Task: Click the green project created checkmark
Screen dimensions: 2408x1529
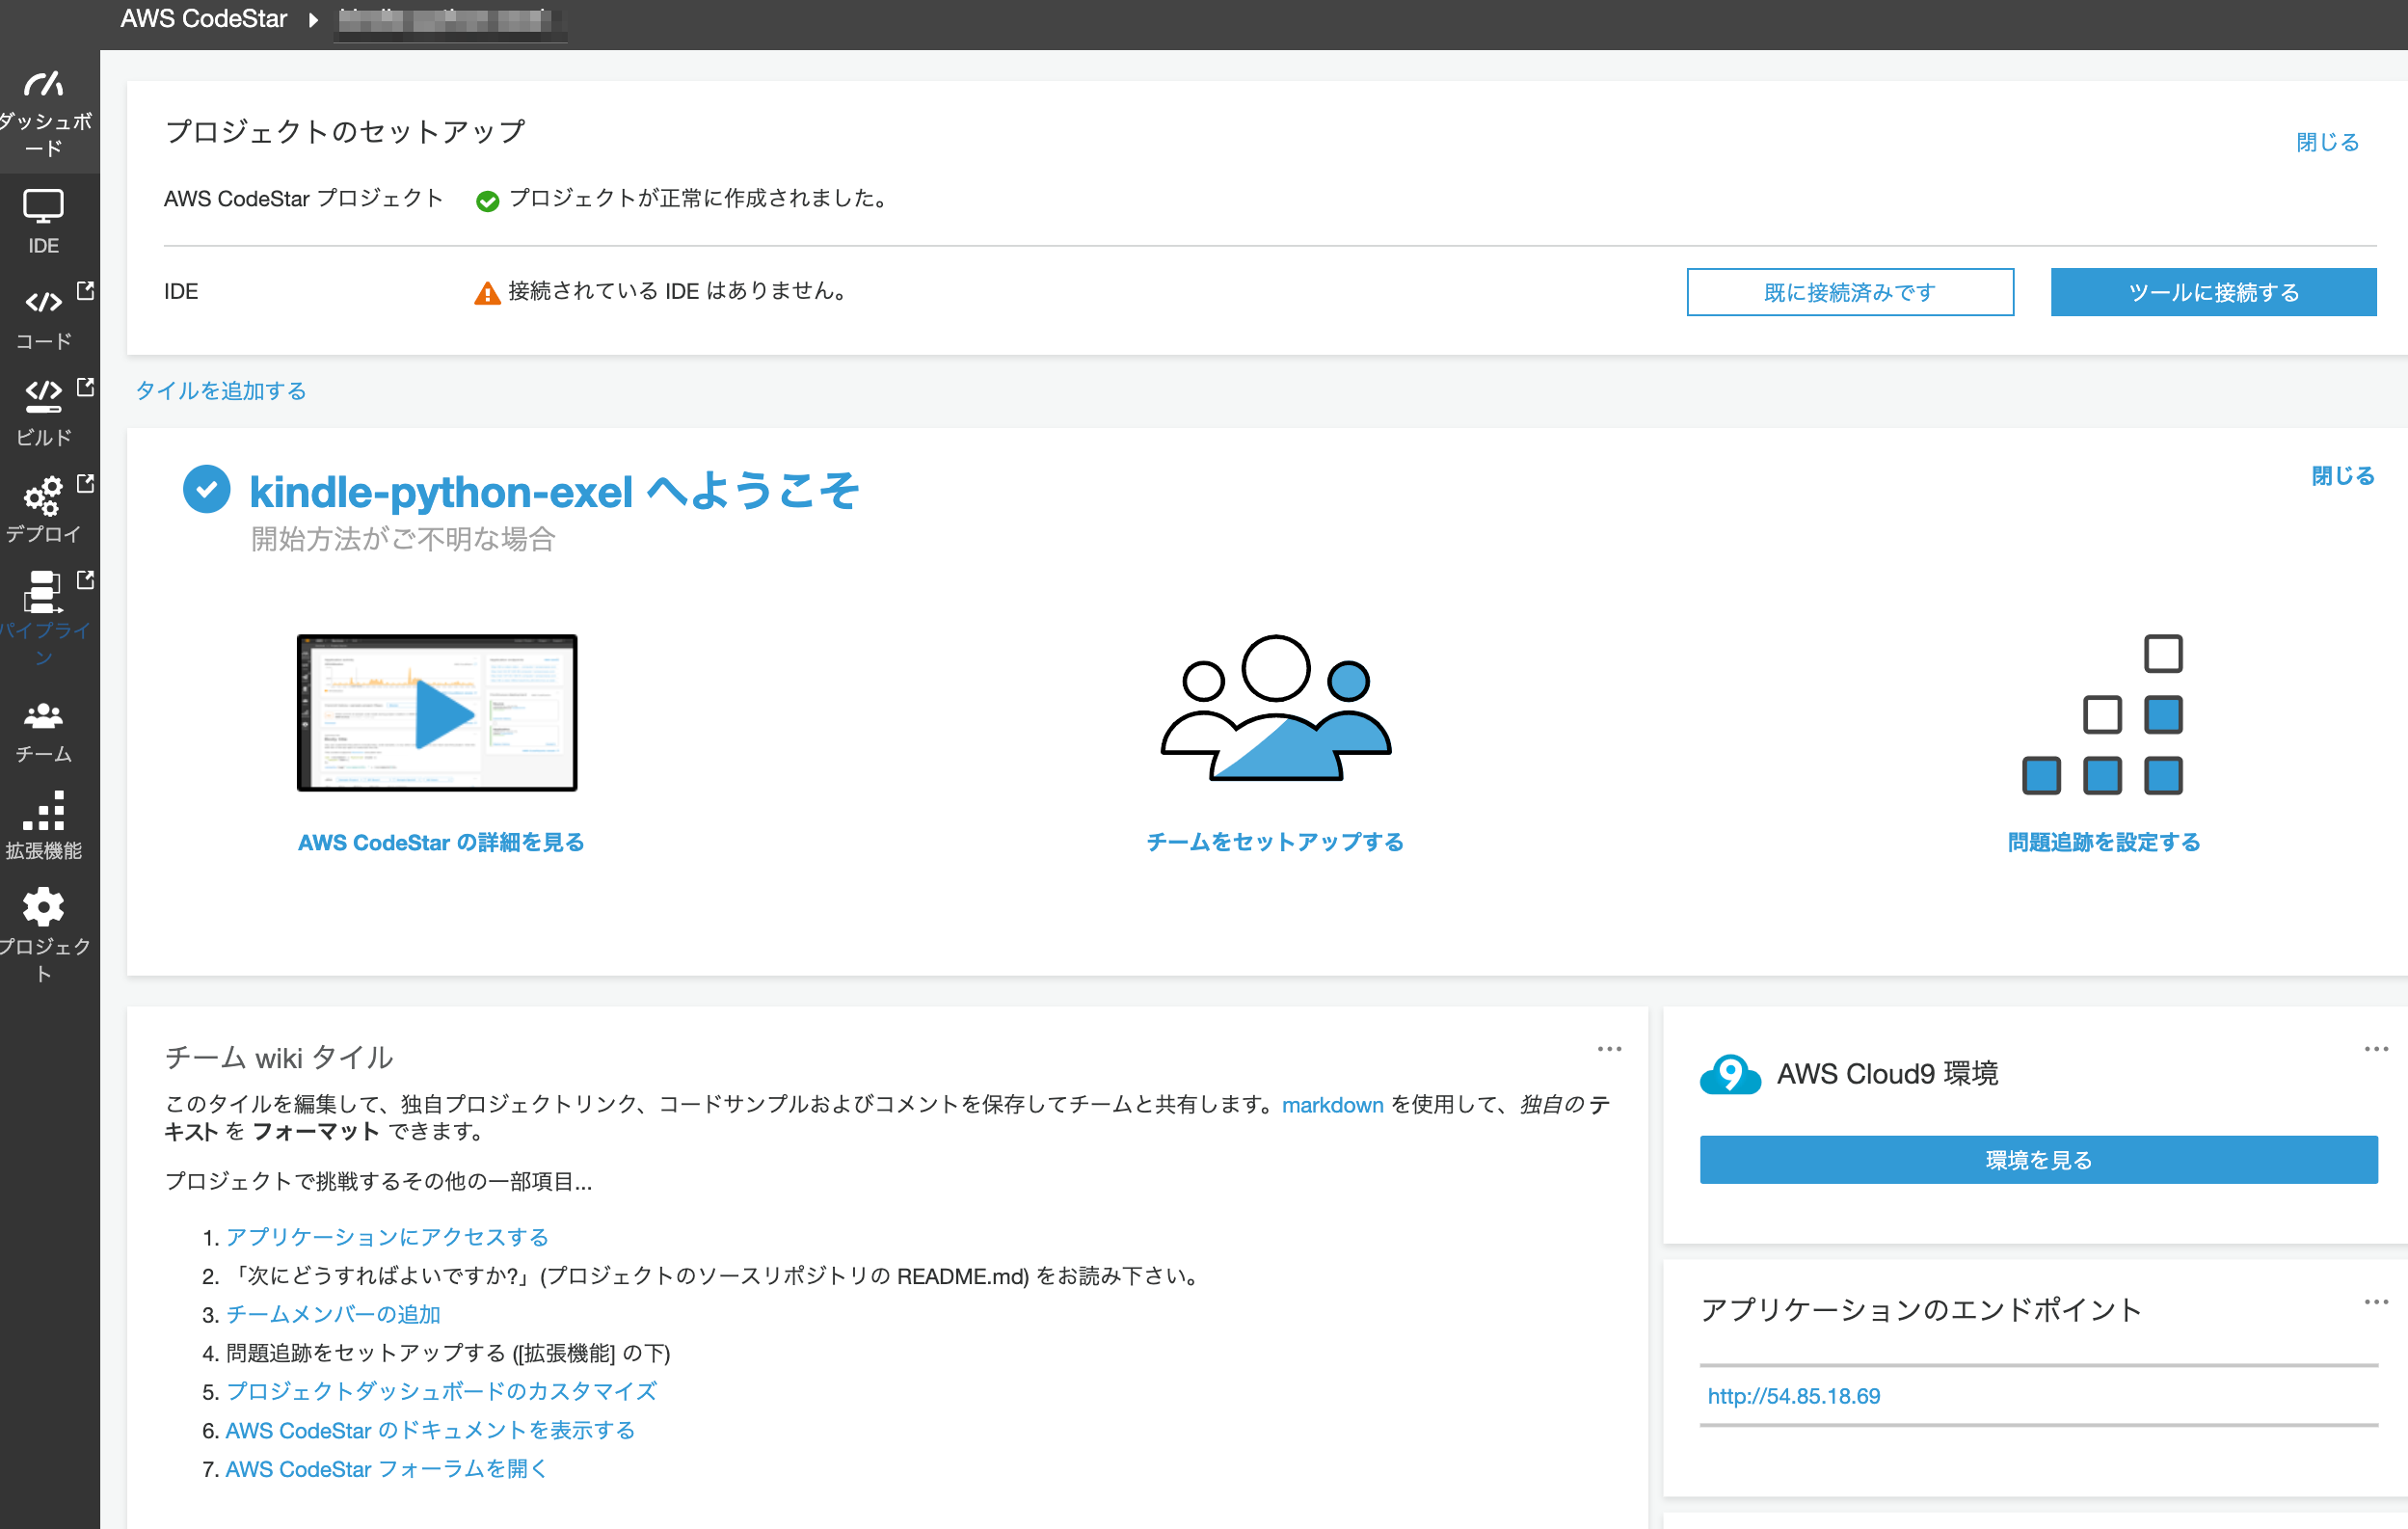Action: pyautogui.click(x=488, y=201)
